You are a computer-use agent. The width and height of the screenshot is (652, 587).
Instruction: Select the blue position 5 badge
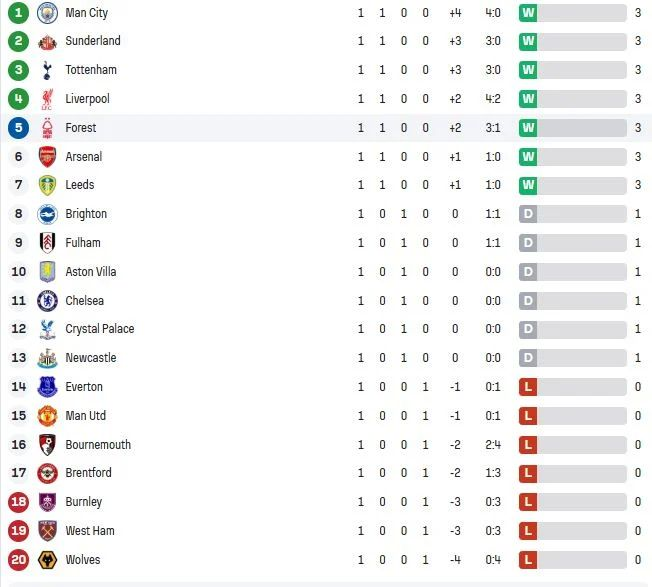18,128
